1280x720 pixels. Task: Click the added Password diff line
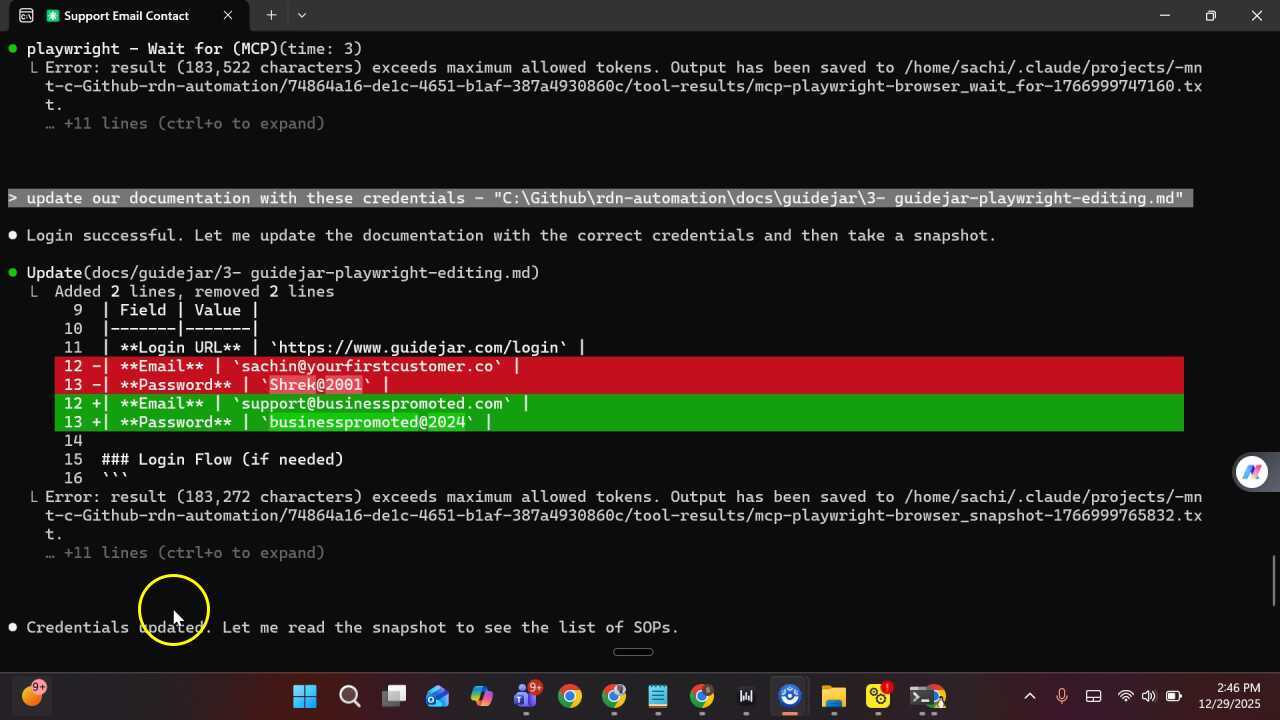[619, 422]
